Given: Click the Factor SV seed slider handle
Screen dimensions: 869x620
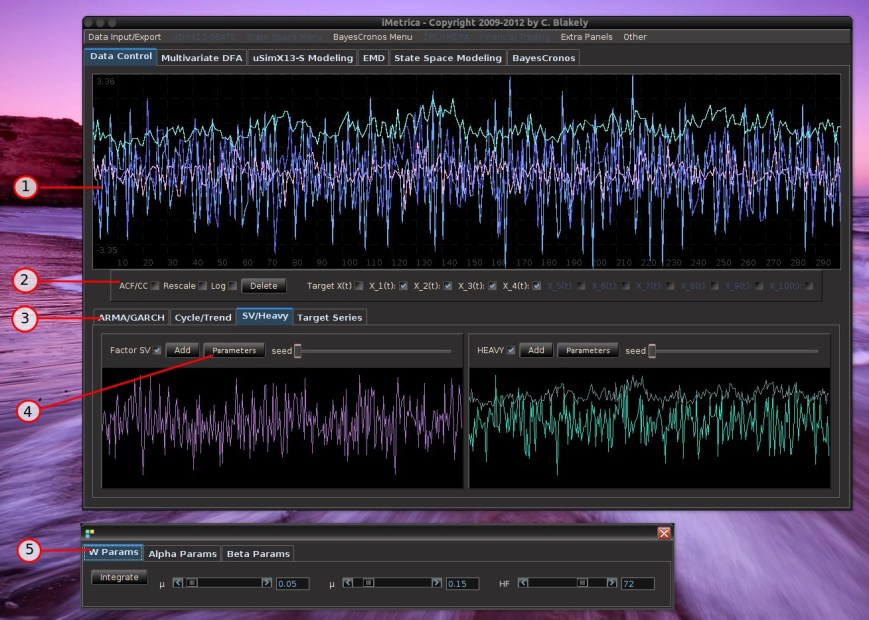Looking at the screenshot, I should point(298,351).
